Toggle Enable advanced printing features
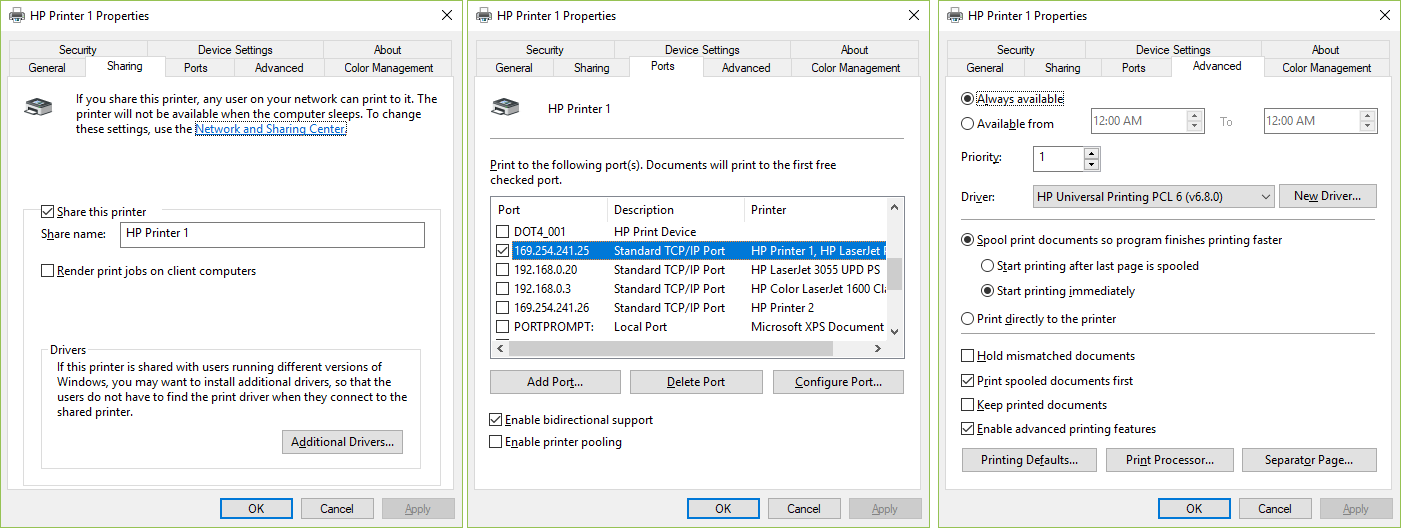Screen dimensions: 1402x531 click(967, 429)
